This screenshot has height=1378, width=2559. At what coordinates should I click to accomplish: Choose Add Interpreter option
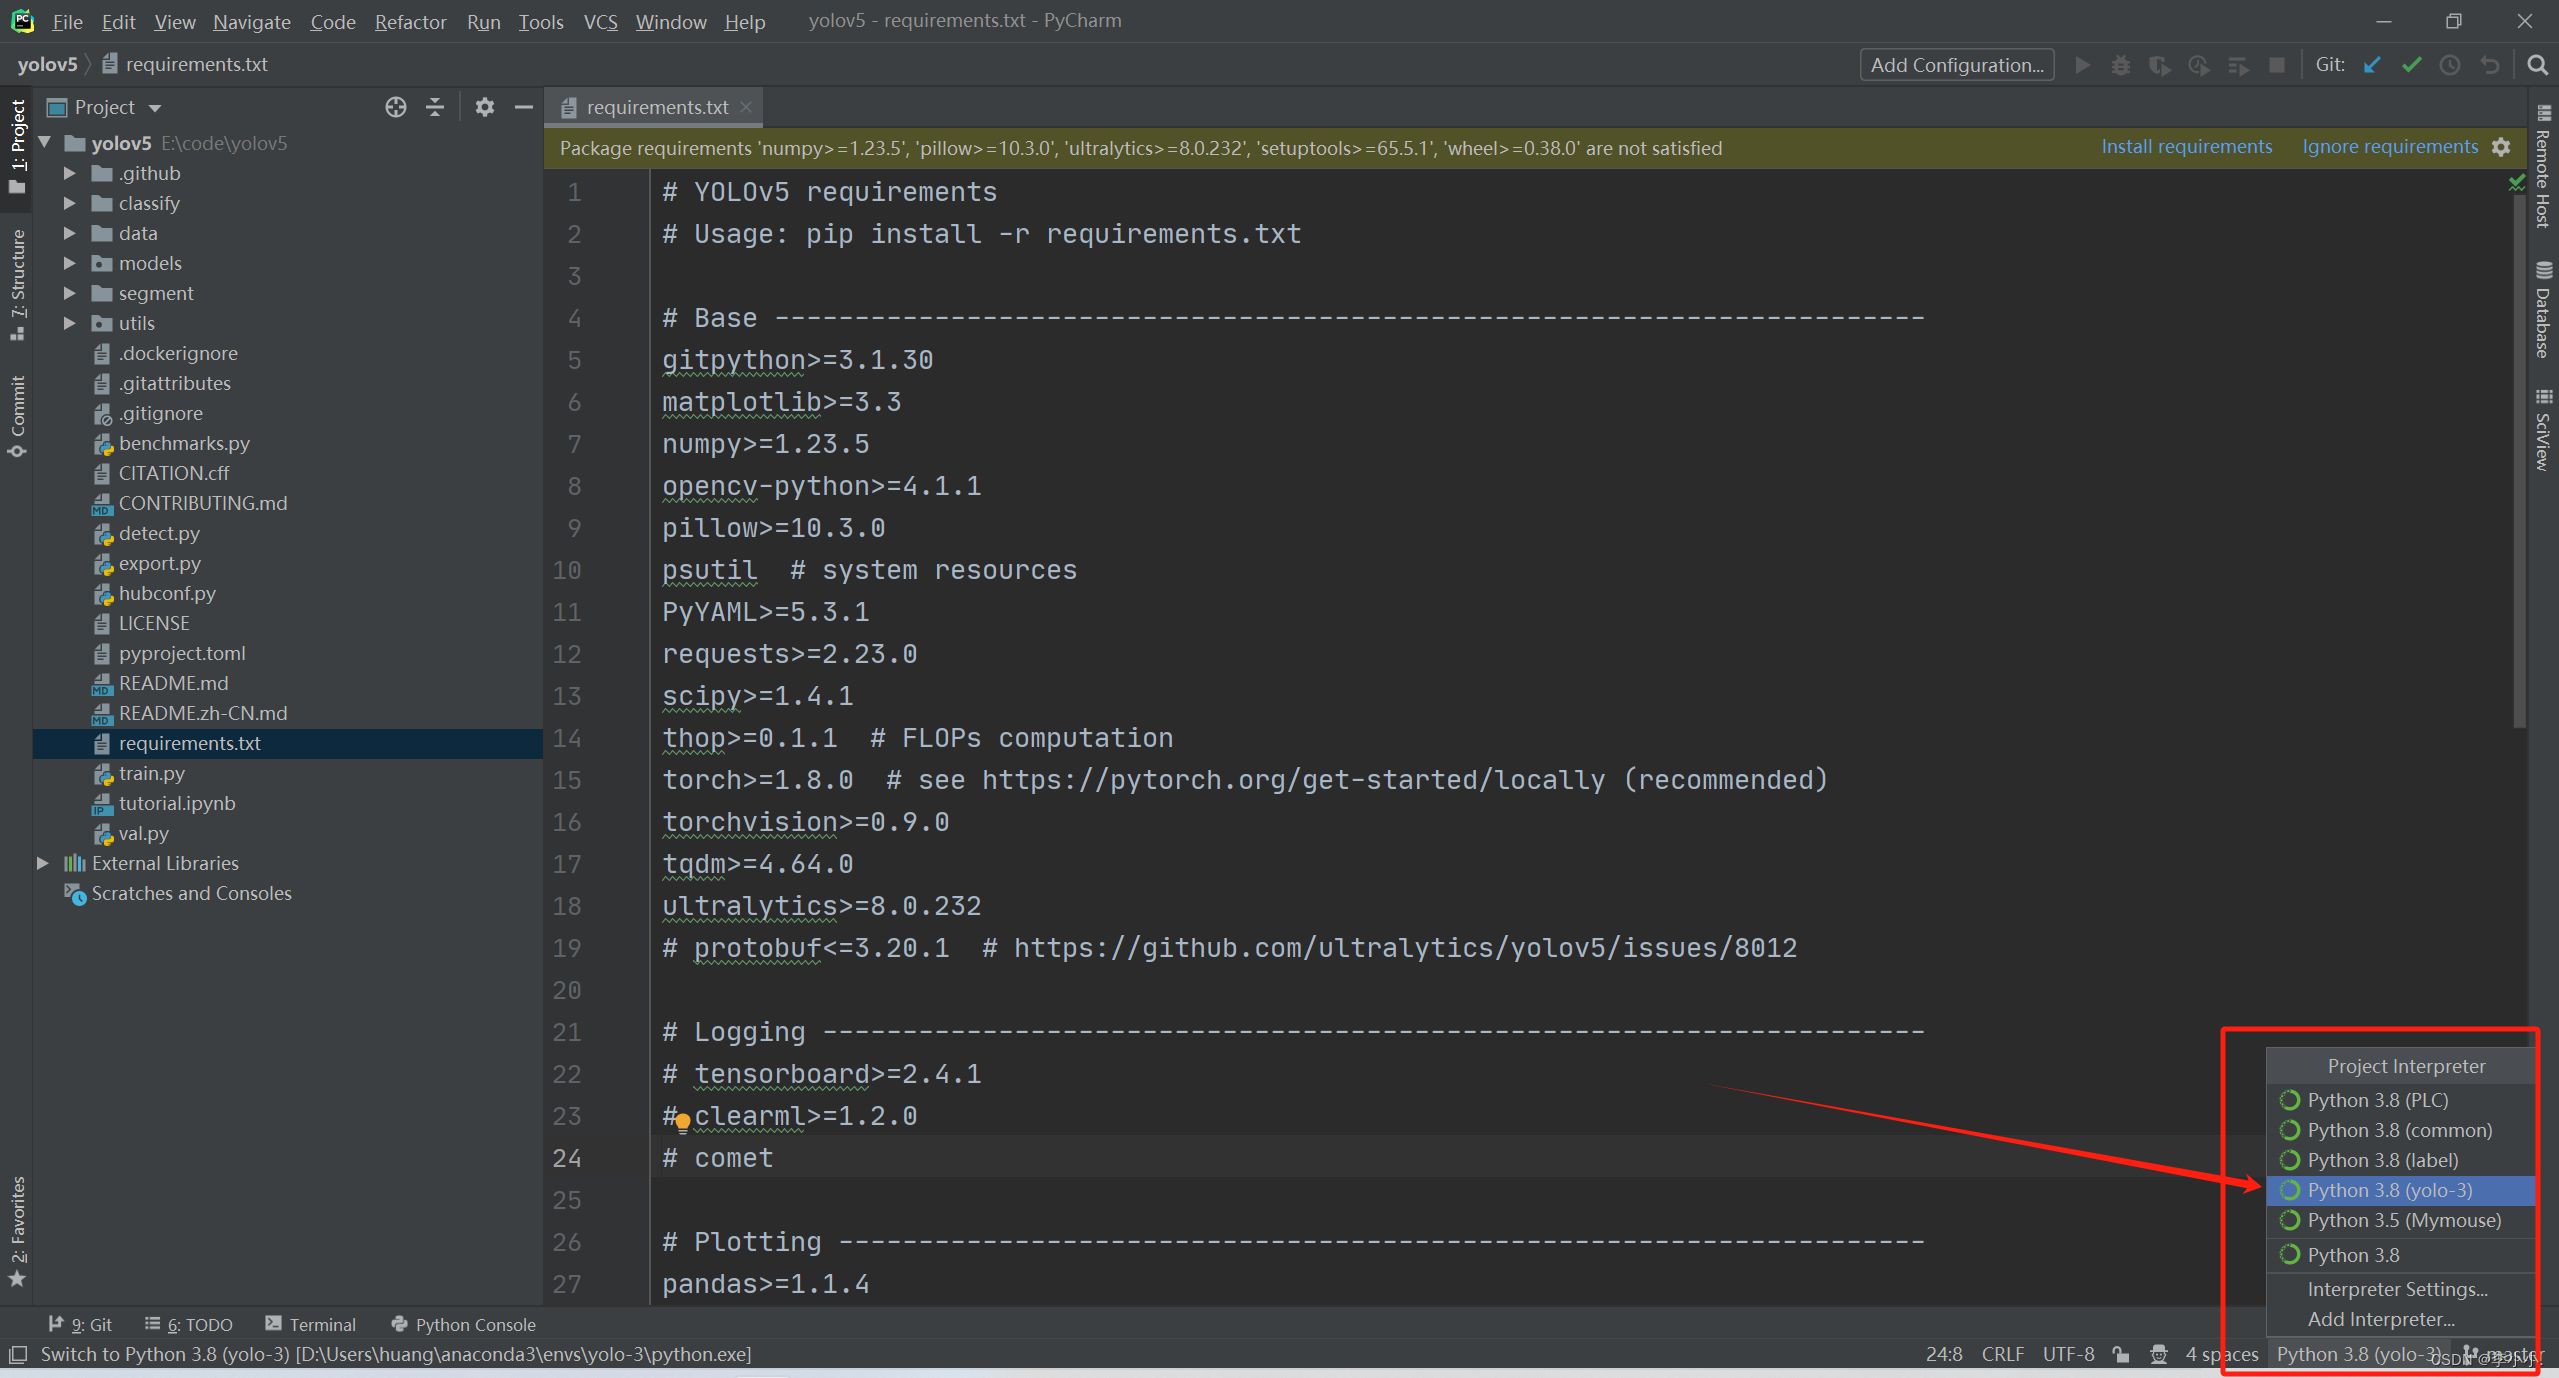[2400, 1319]
